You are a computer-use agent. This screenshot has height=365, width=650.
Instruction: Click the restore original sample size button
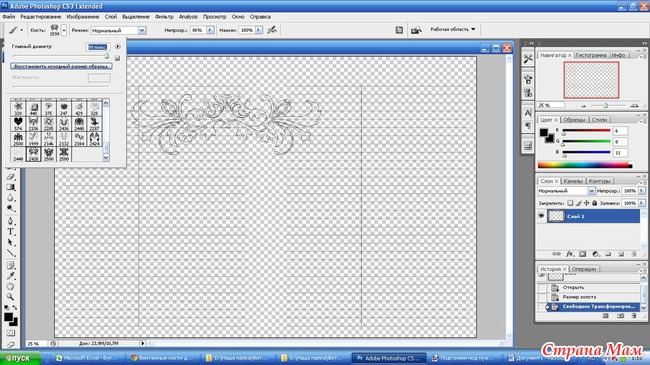click(x=61, y=66)
